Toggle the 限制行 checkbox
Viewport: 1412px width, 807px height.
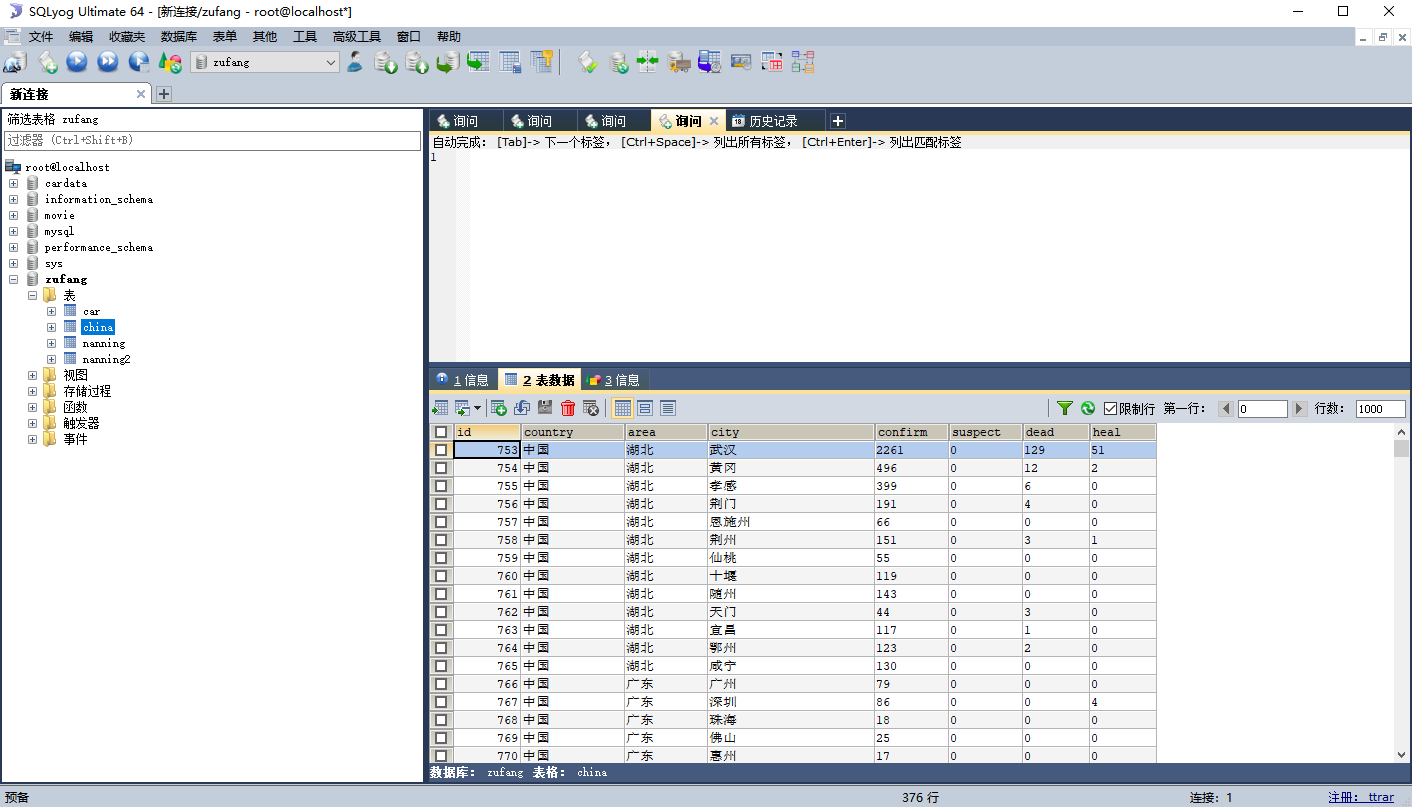(x=1110, y=409)
